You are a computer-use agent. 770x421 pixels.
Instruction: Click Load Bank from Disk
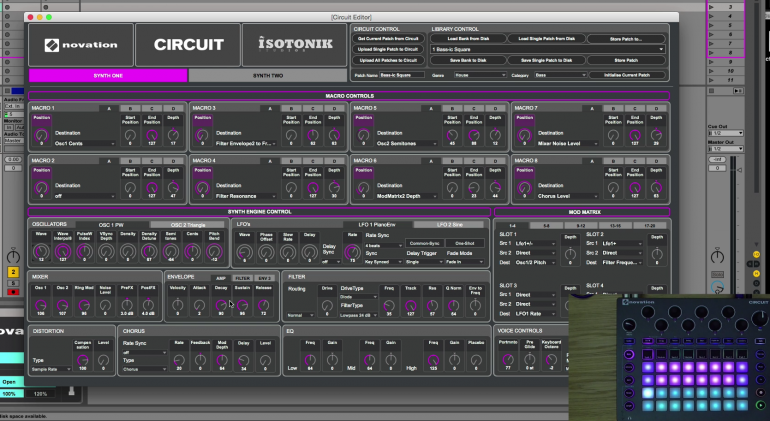click(468, 38)
